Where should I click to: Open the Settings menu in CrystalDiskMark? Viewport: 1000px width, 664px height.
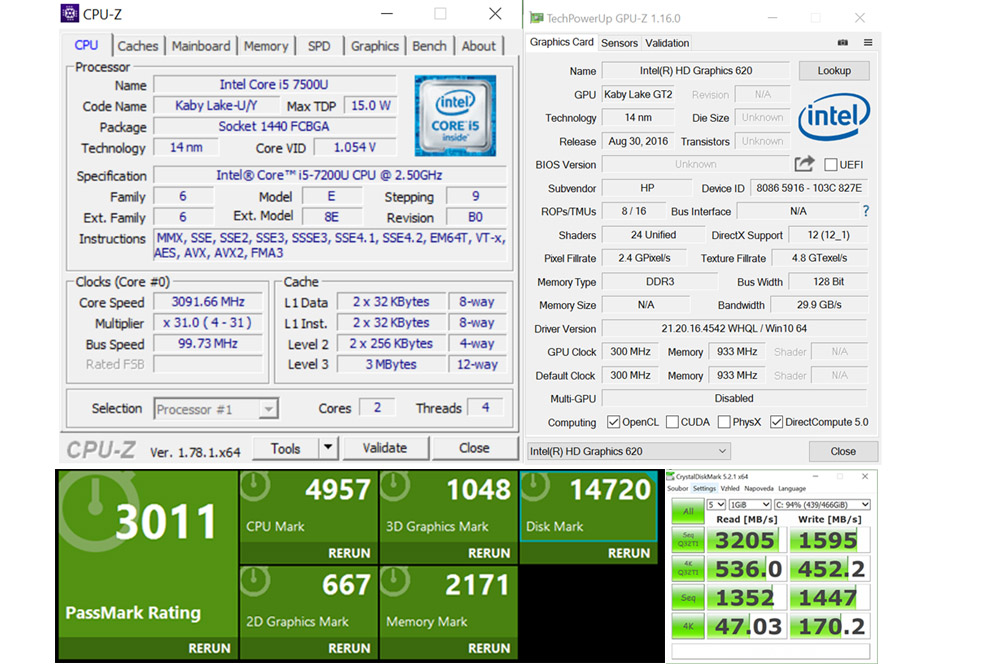pyautogui.click(x=704, y=489)
